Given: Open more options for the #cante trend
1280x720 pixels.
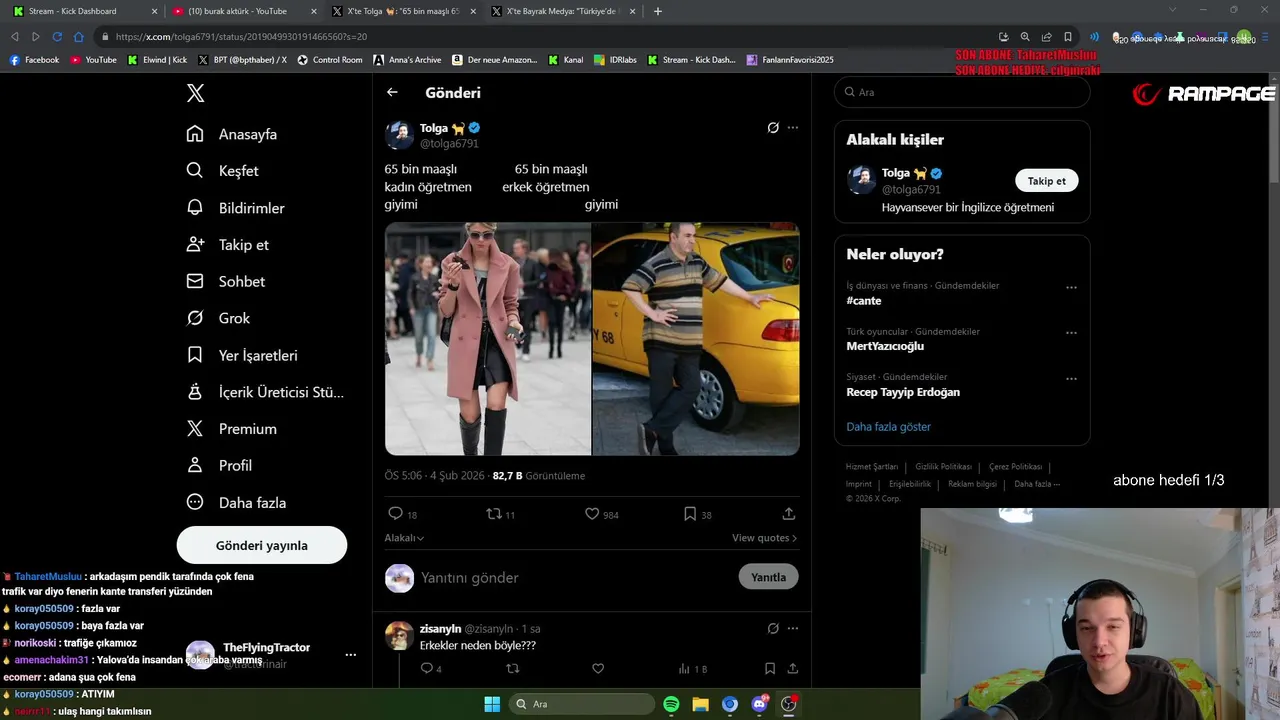Looking at the screenshot, I should pos(1071,287).
